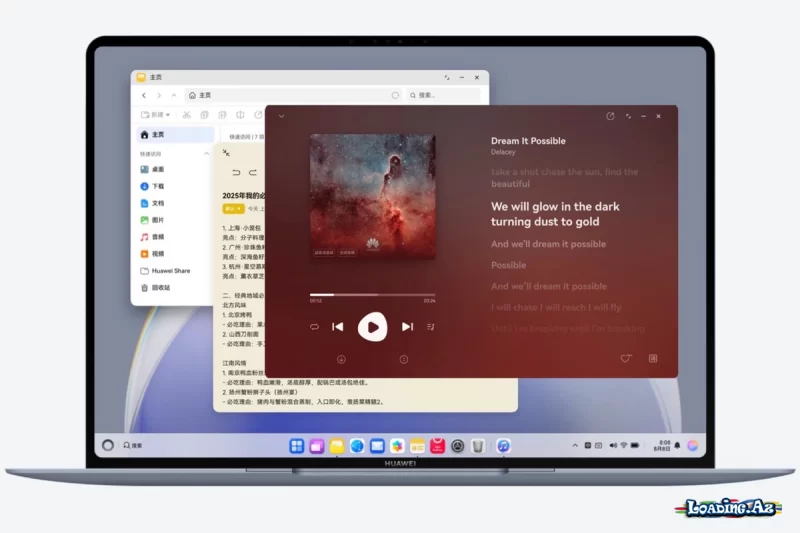Shrink the notes window with arrows icon
The width and height of the screenshot is (800, 533).
226,153
